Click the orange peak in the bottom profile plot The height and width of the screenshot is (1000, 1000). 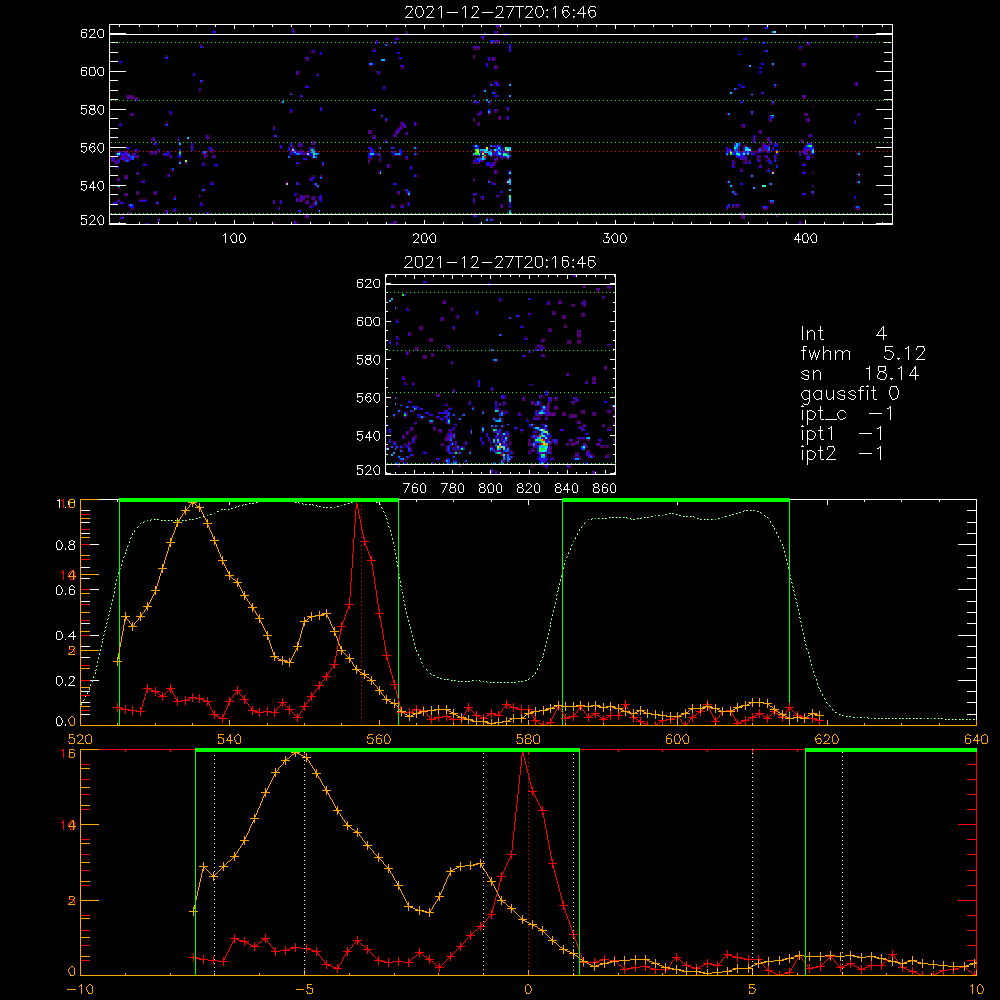click(296, 752)
